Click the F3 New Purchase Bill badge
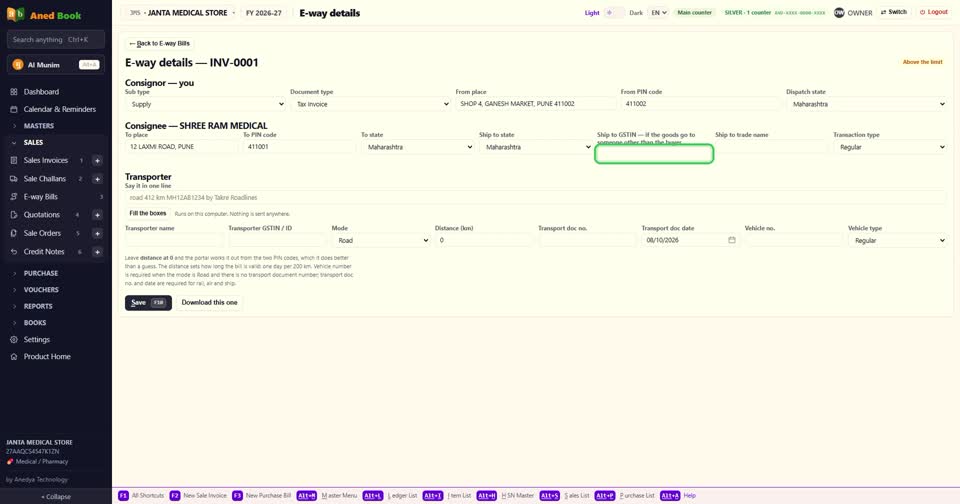960x504 pixels. pyautogui.click(x=237, y=495)
